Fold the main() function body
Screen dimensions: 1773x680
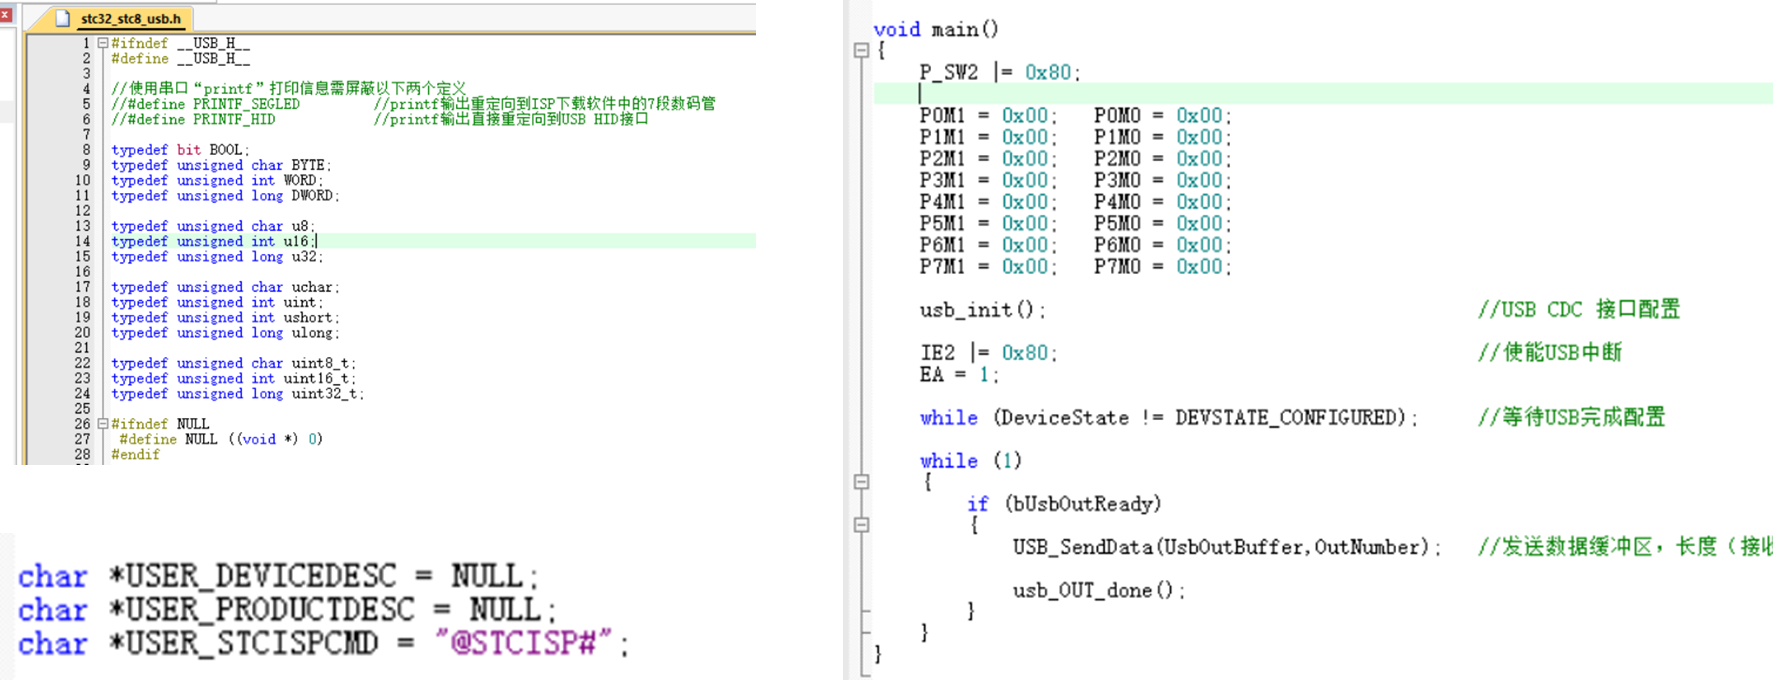[x=861, y=51]
